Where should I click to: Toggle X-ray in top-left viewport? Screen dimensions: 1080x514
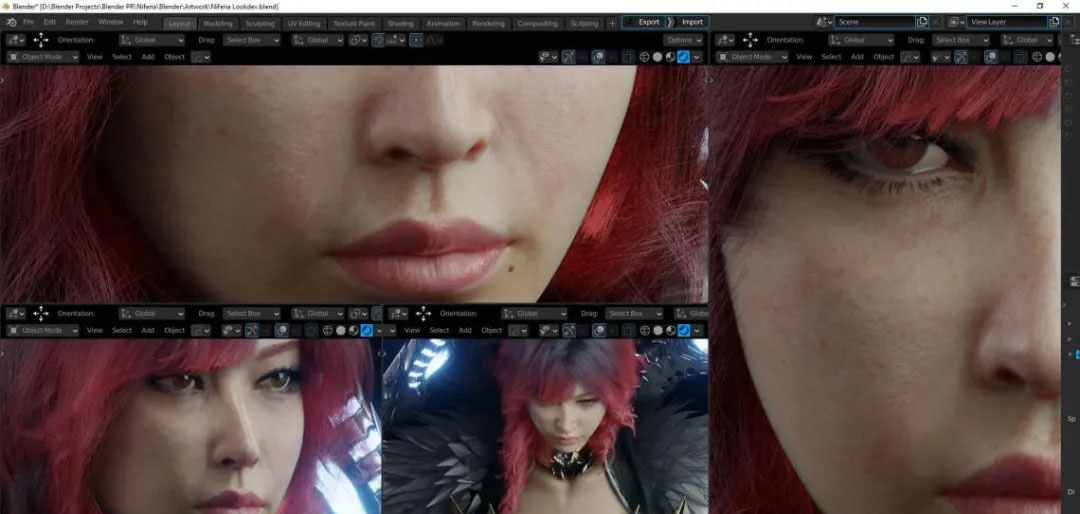click(x=627, y=56)
